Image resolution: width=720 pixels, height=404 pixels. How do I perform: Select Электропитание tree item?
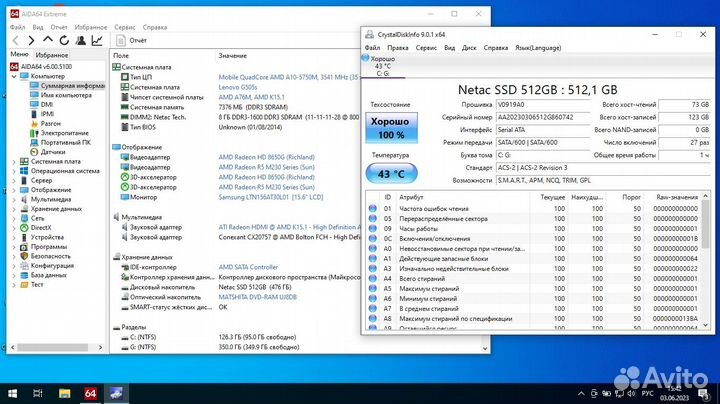tap(59, 133)
